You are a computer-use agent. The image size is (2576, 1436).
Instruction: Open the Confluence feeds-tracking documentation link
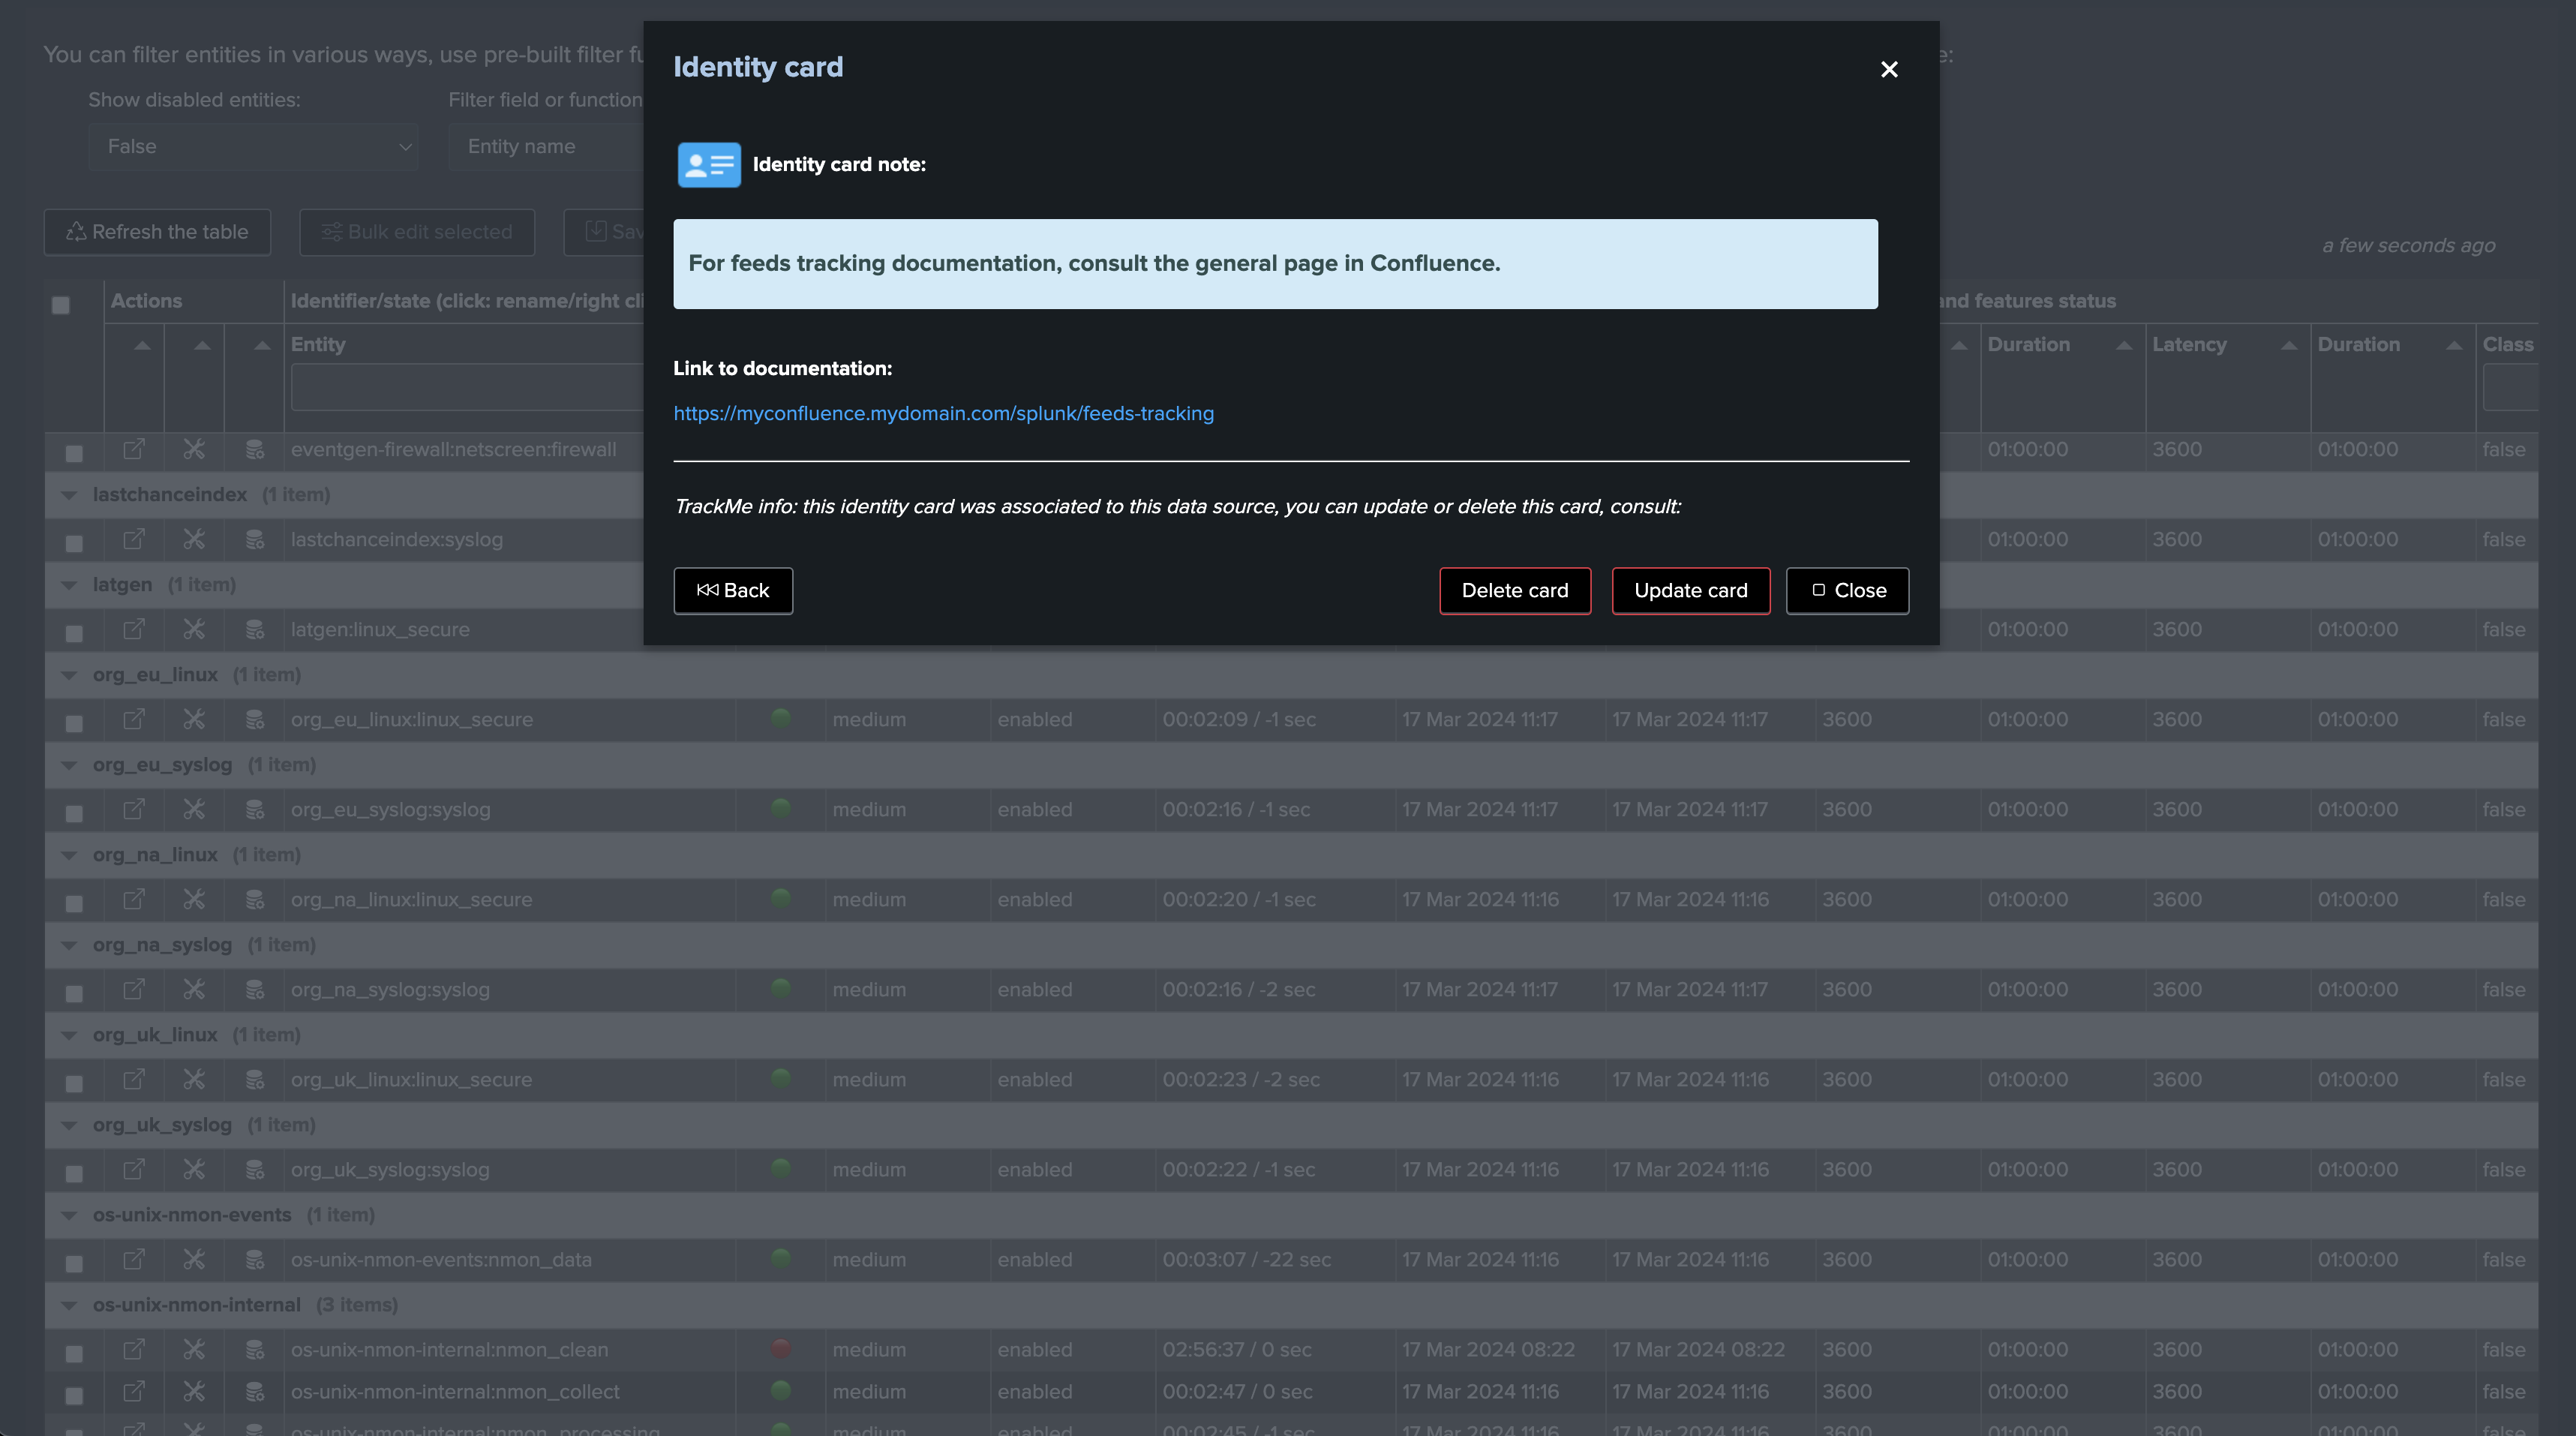[x=943, y=413]
